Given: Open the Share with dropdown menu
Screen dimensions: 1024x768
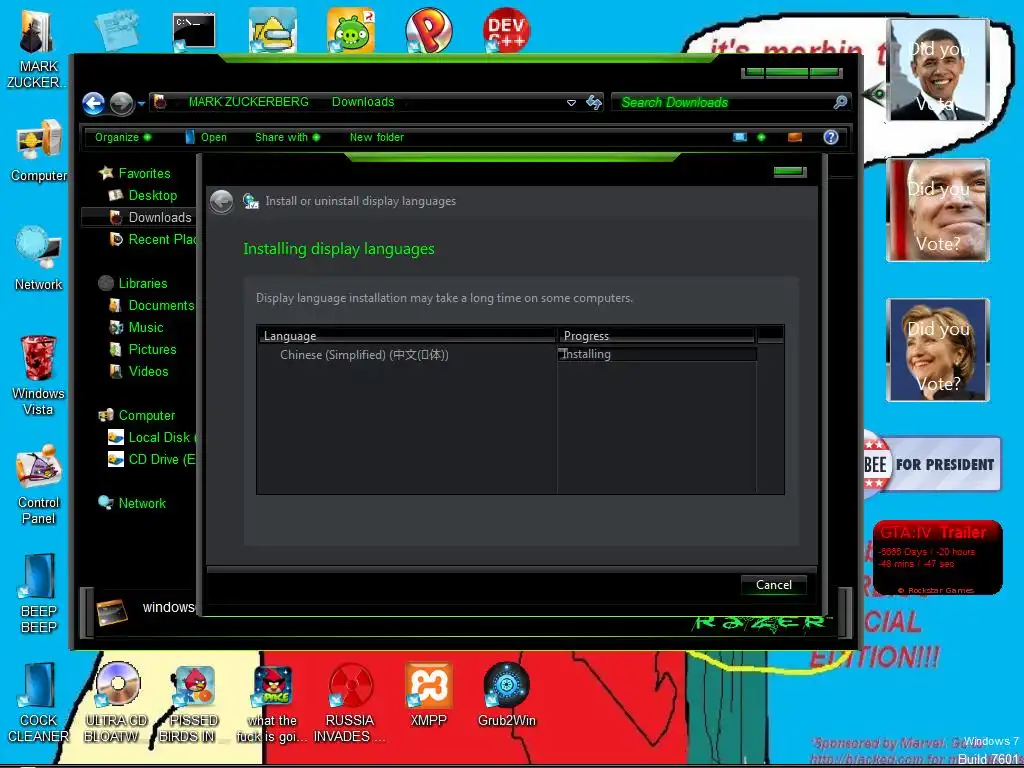Looking at the screenshot, I should (x=287, y=137).
